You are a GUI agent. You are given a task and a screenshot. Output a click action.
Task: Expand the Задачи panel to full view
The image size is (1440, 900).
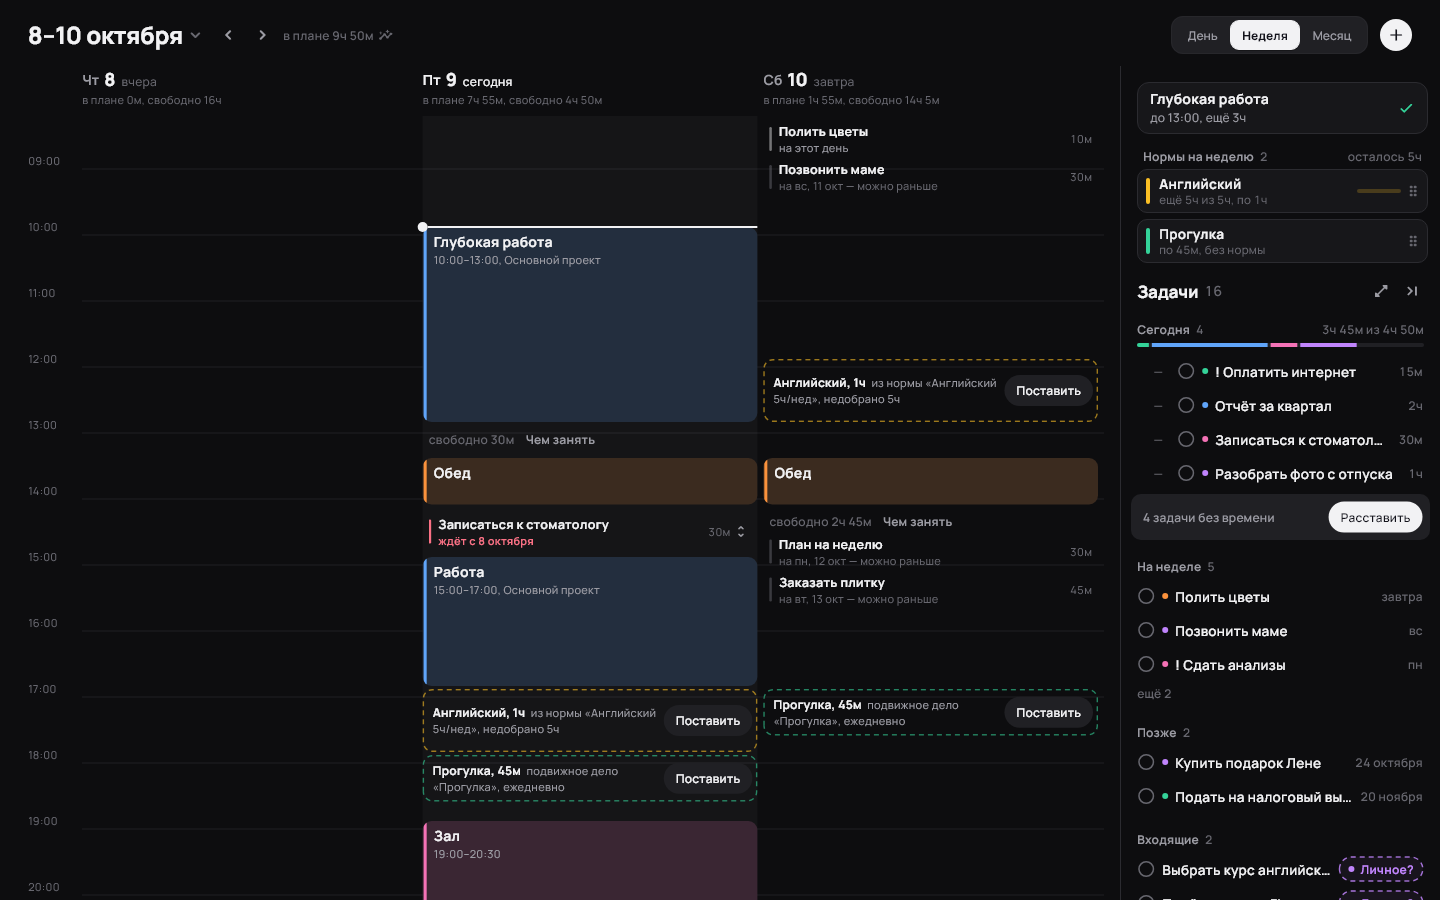[1381, 291]
